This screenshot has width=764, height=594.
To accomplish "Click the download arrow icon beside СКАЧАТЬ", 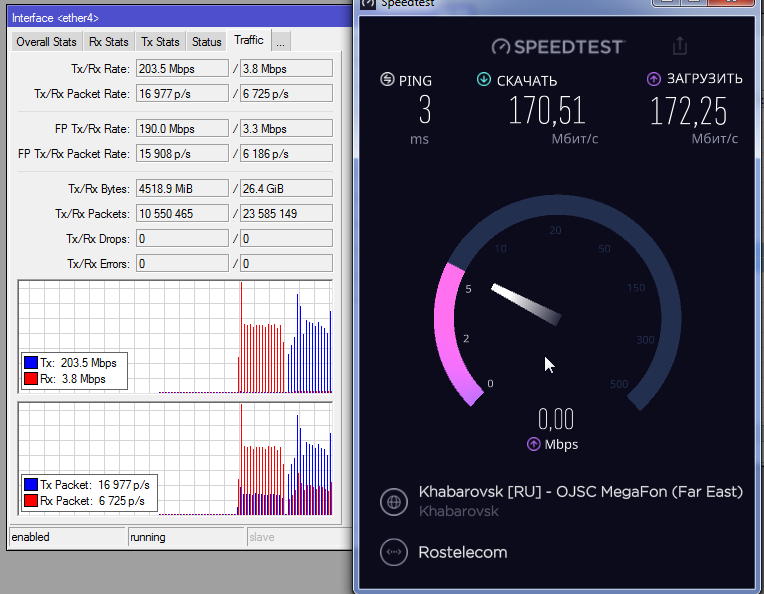I will pyautogui.click(x=484, y=79).
